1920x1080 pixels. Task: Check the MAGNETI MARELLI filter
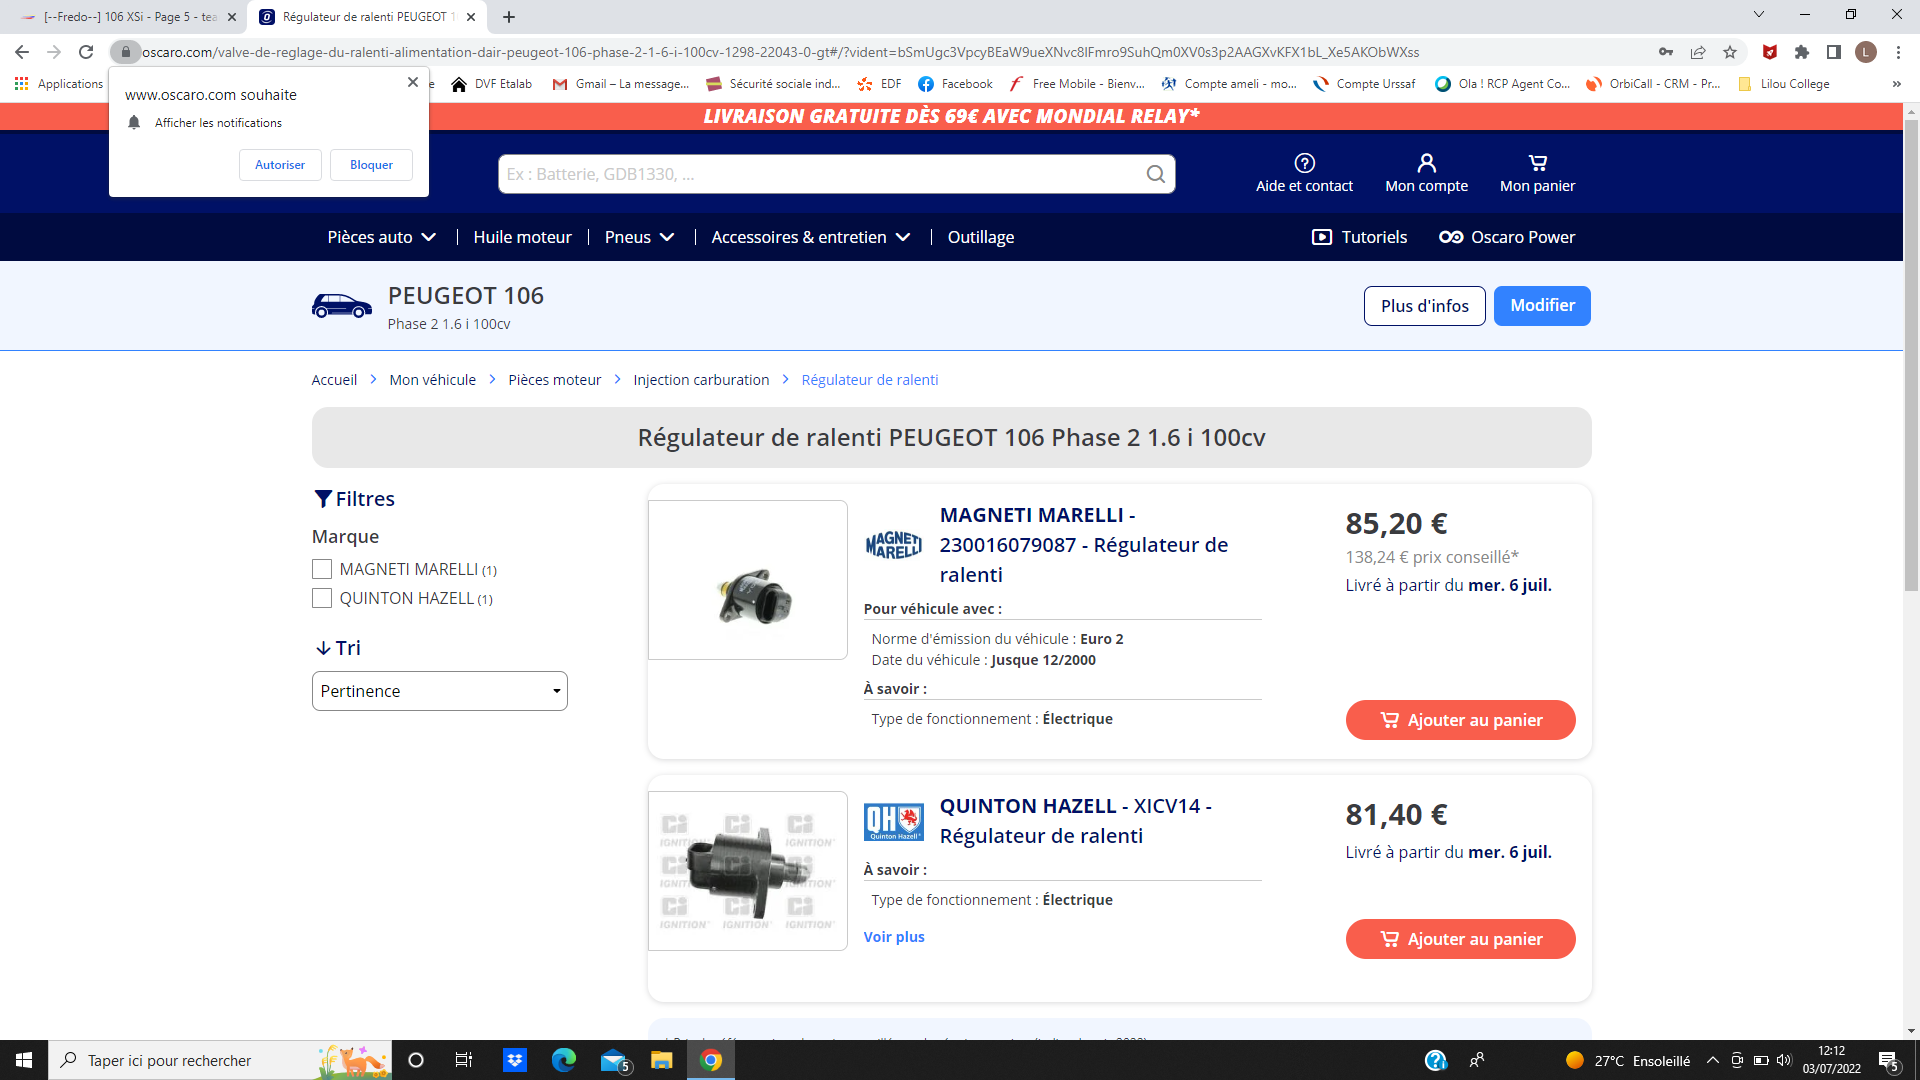point(321,569)
